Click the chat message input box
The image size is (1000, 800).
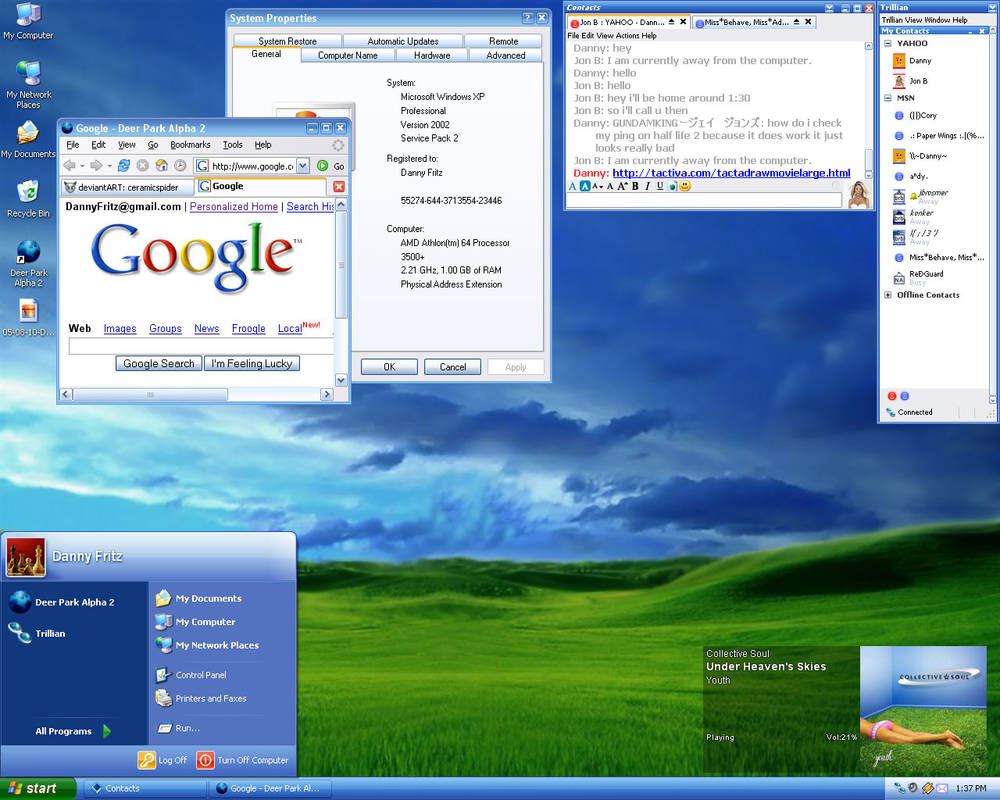[703, 200]
